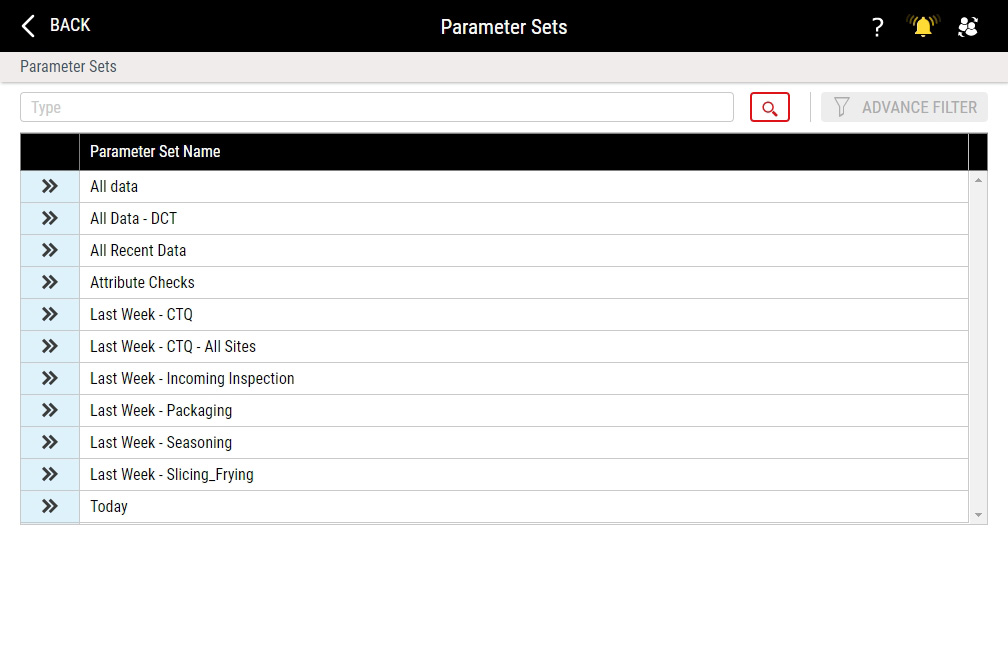Open the notifications bell icon

pyautogui.click(x=923, y=26)
